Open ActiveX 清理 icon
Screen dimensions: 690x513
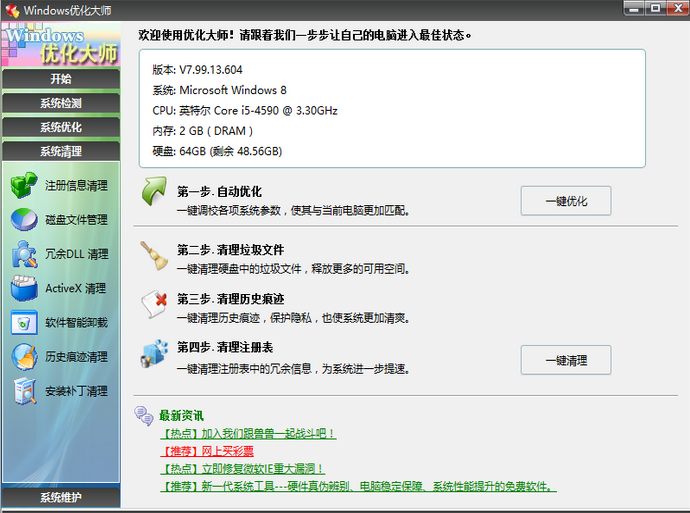[24, 288]
